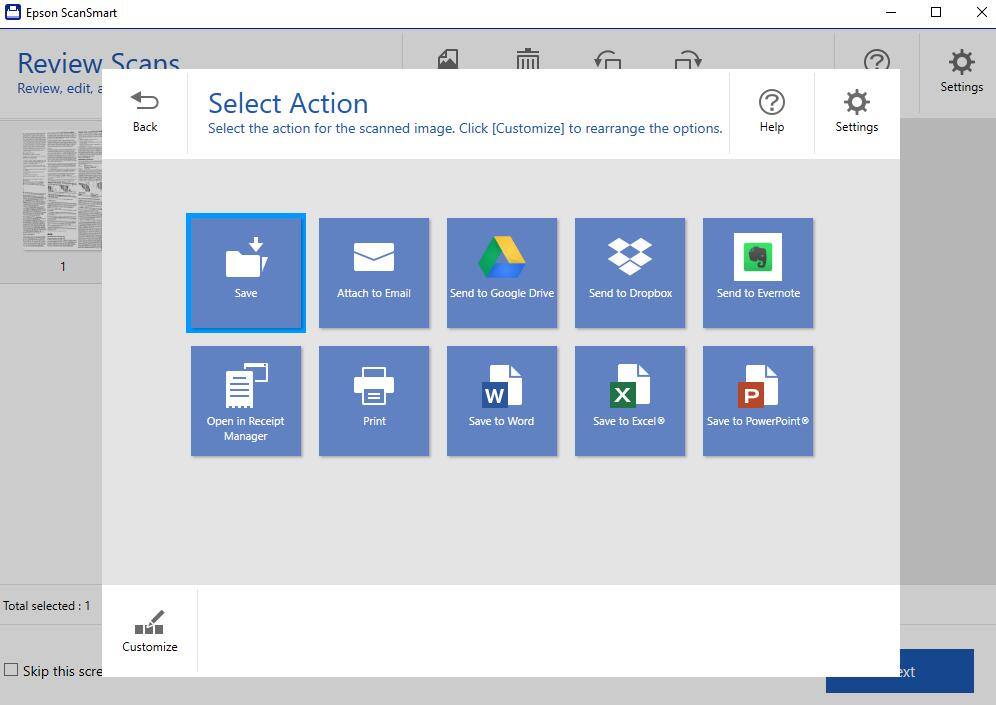Select the Print action tile
Screen dimensions: 996x705
[374, 400]
